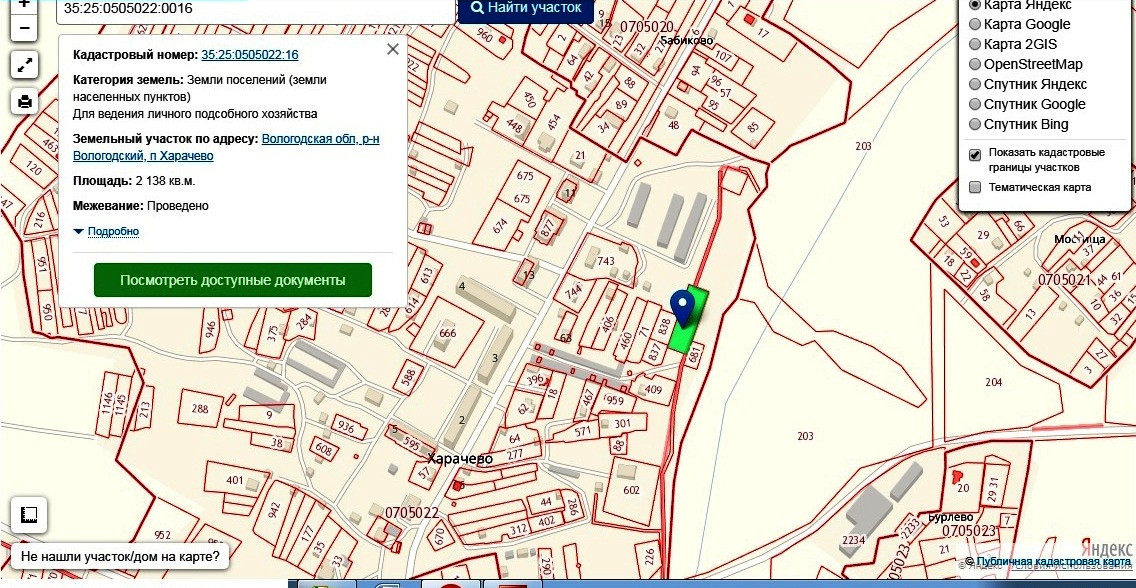Click cadastral quarter label 0705020
This screenshot has height=588, width=1136.
click(x=646, y=27)
